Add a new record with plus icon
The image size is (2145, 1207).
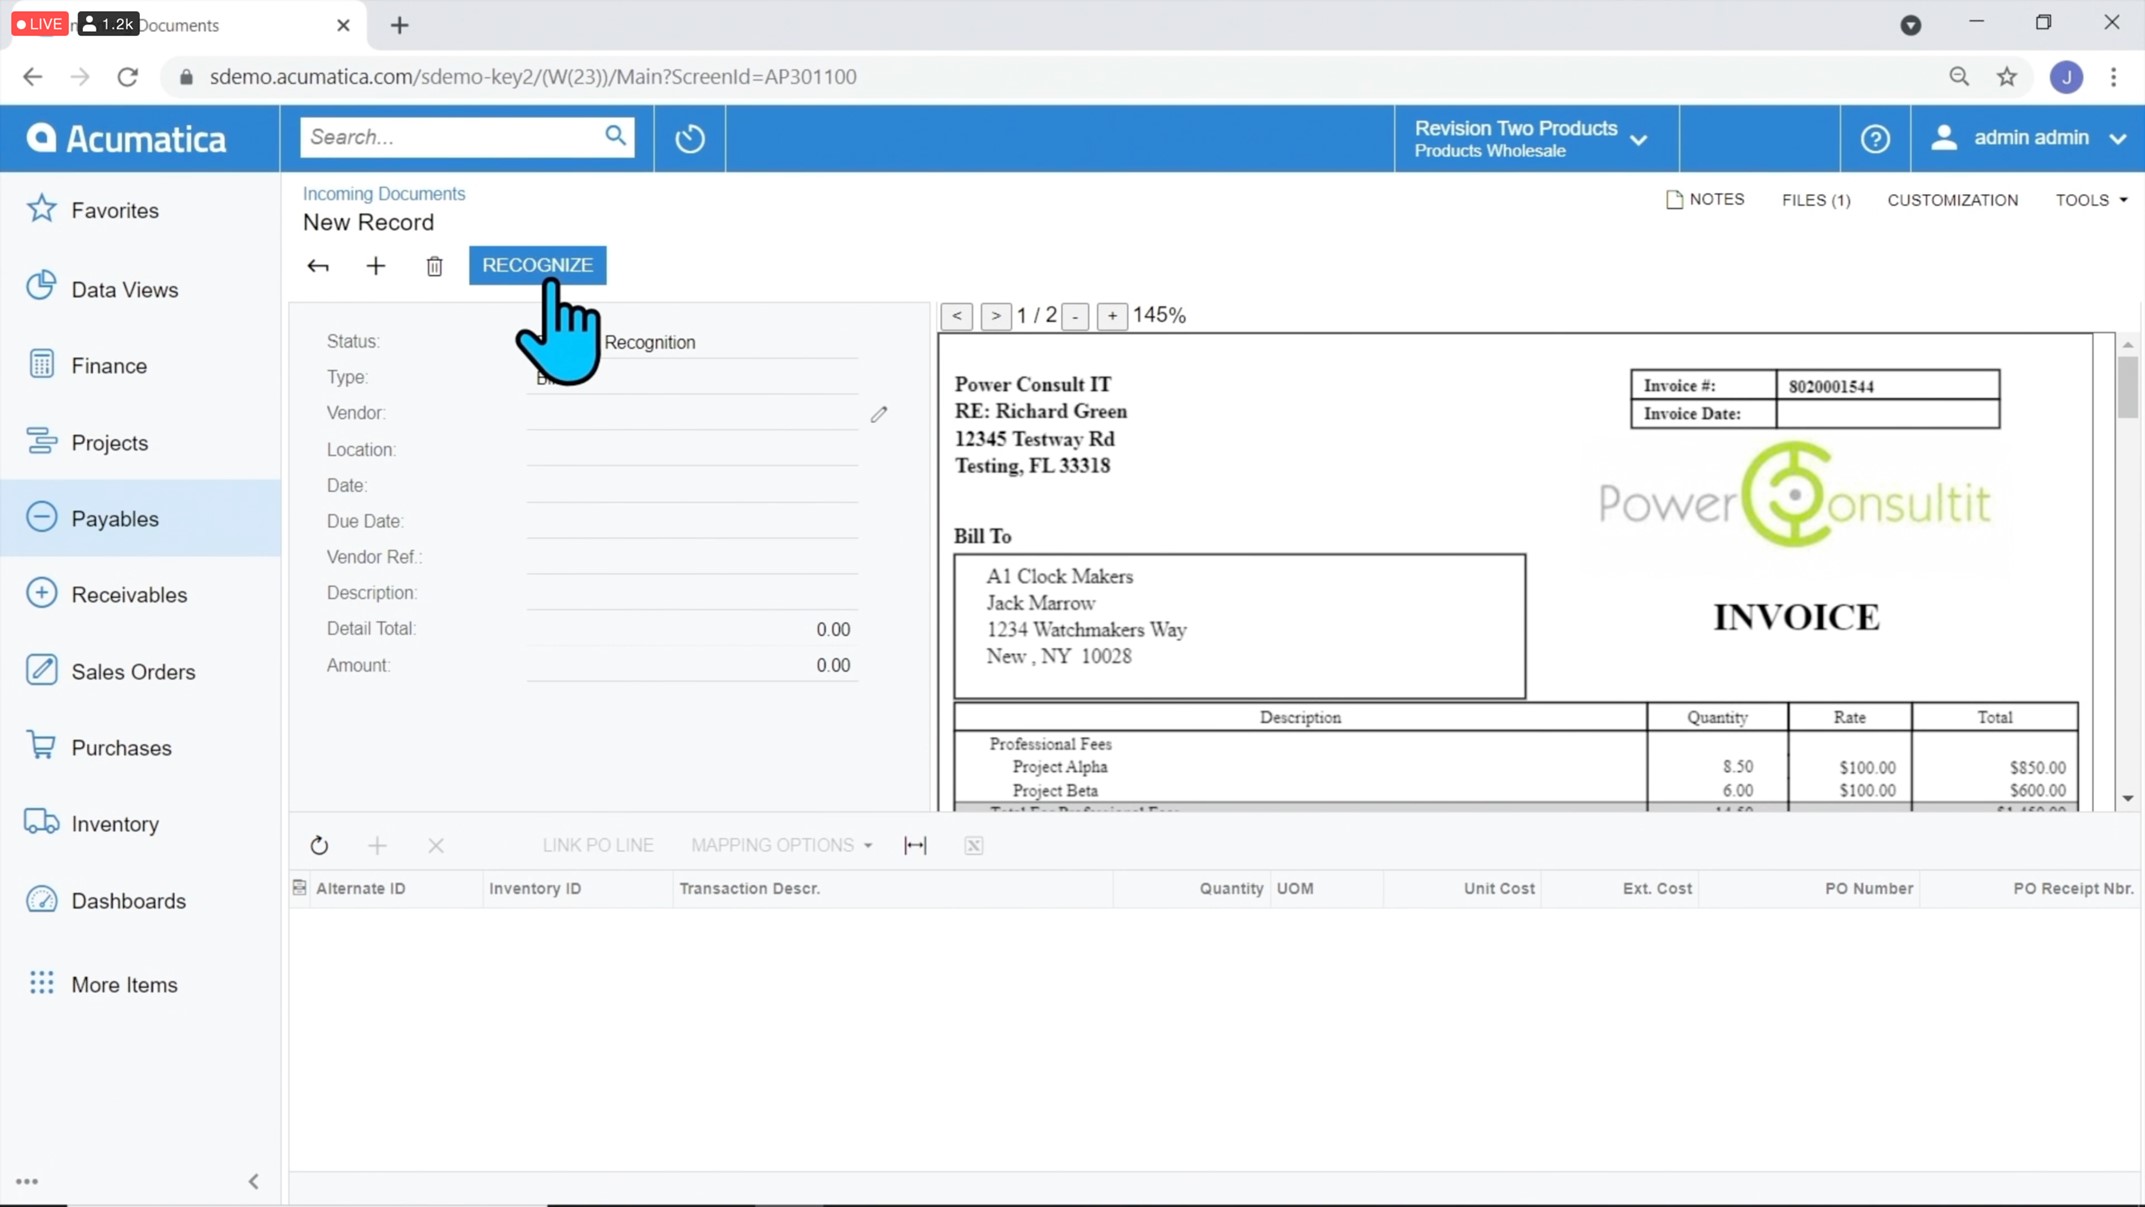coord(376,266)
